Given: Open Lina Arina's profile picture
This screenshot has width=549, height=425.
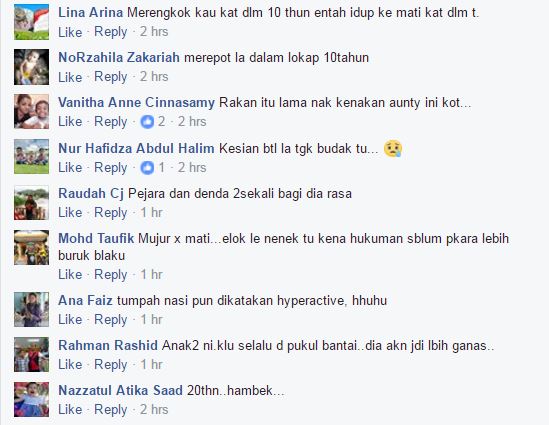Looking at the screenshot, I should (x=32, y=22).
